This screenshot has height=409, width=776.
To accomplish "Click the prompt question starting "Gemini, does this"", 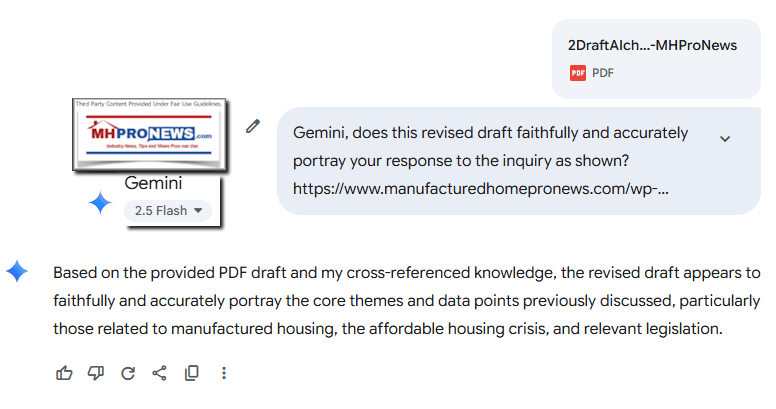I will [490, 132].
